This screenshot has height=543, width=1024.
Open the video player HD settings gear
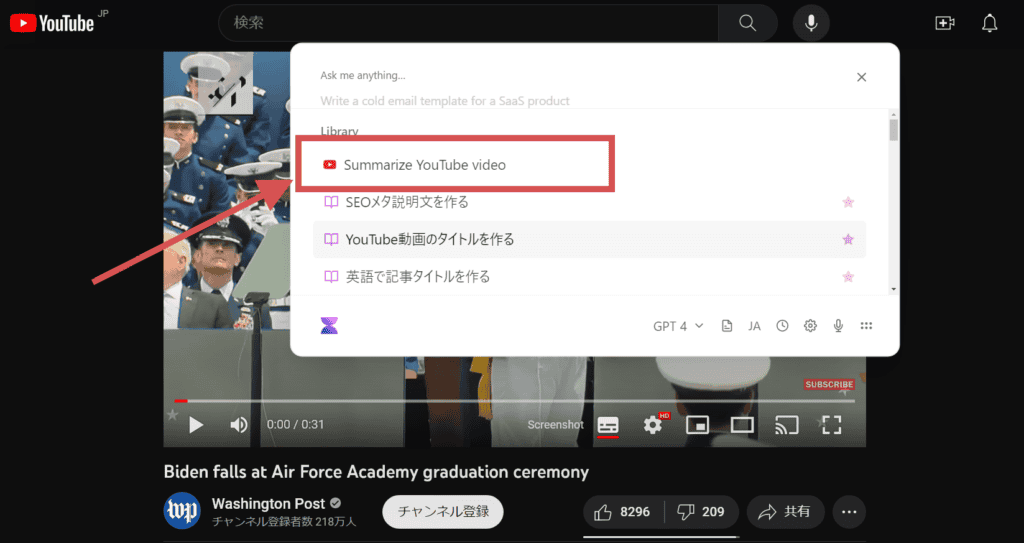[653, 425]
